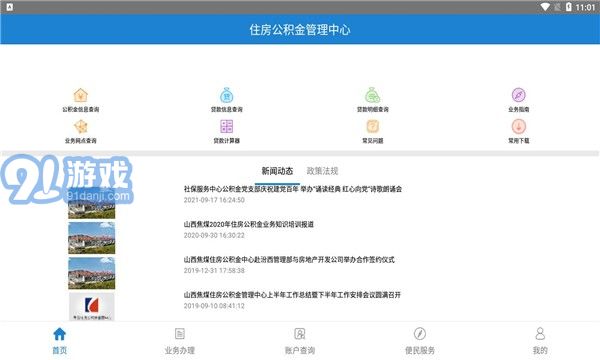Open 业务办理 bottom navigation icon

180,334
